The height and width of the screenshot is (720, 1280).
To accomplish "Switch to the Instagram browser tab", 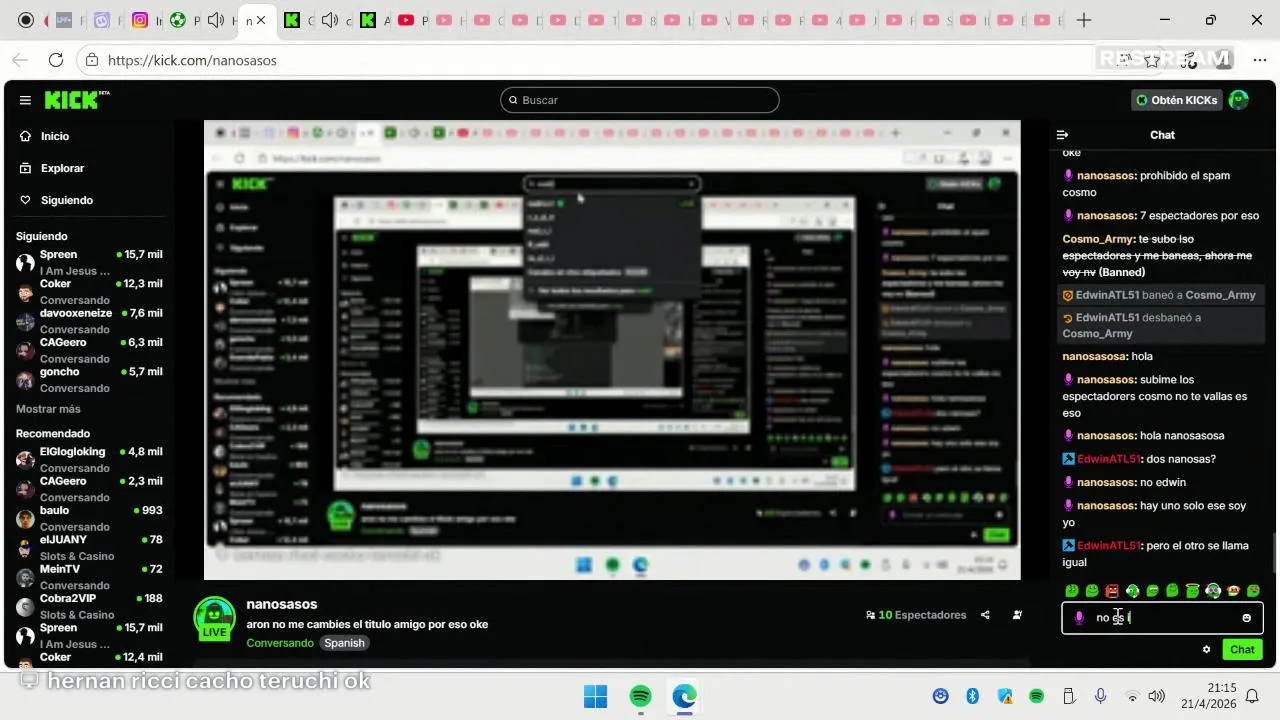I will (141, 20).
